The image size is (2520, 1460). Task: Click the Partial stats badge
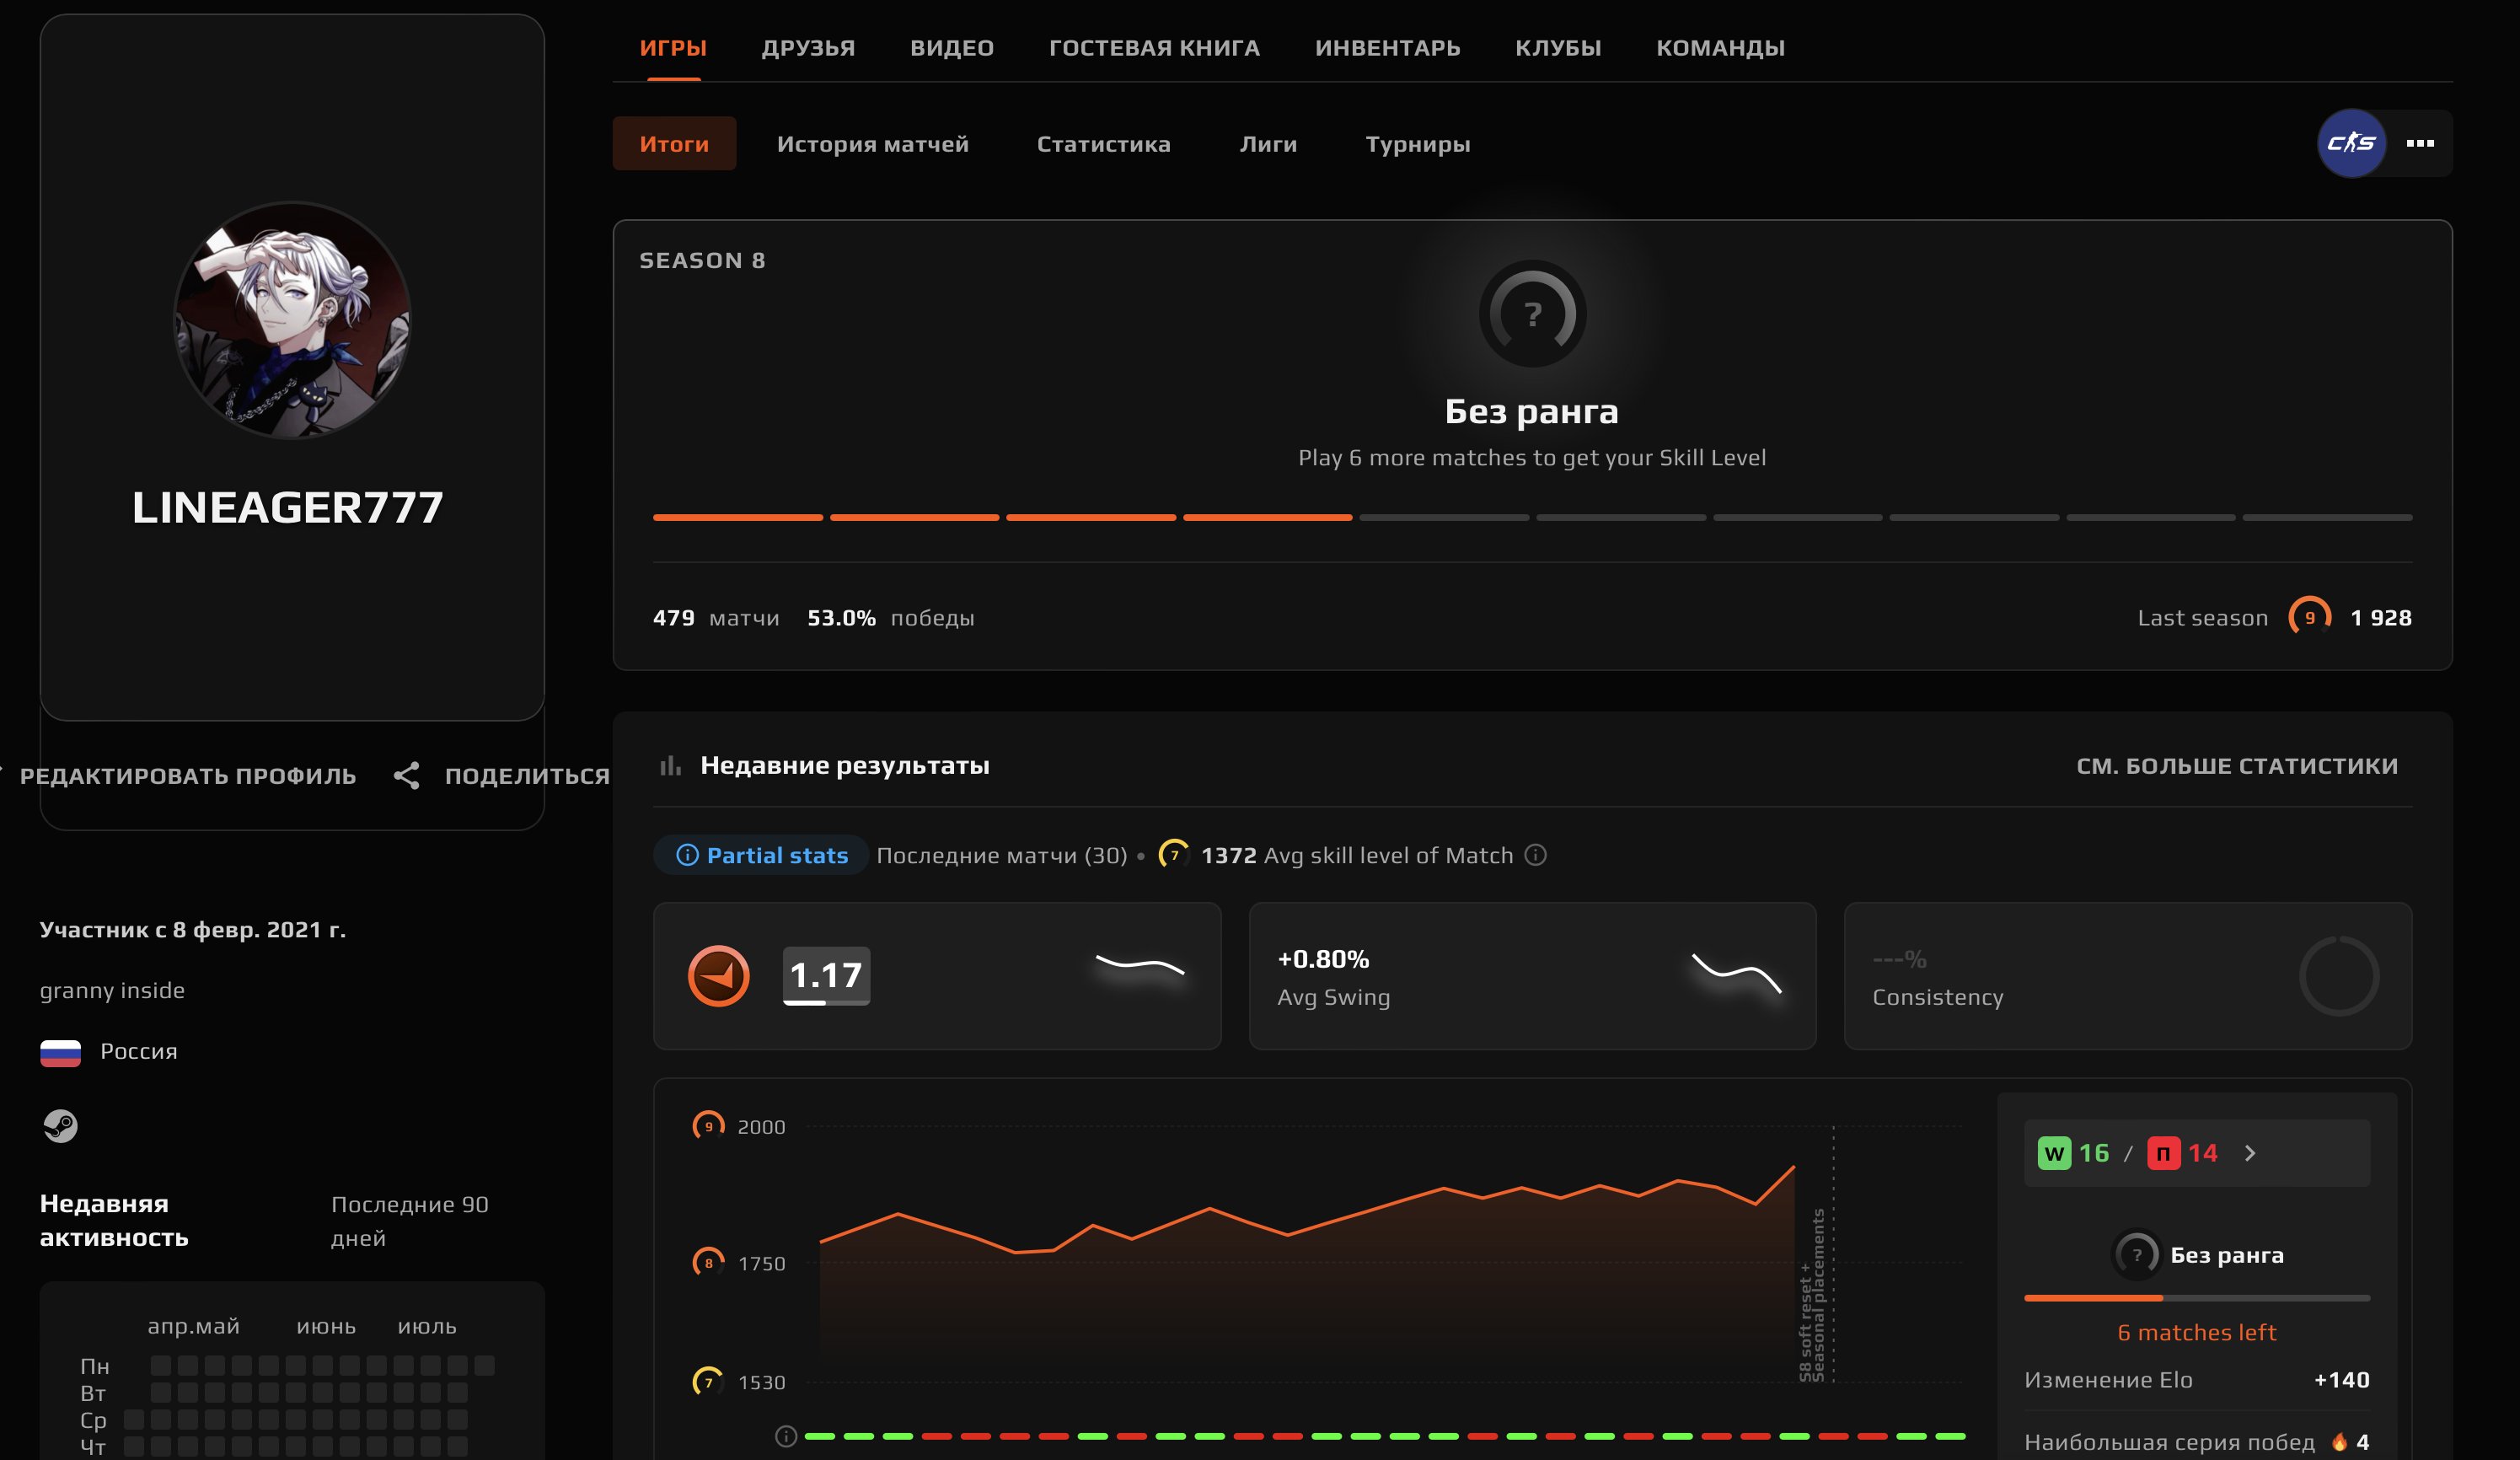(761, 856)
